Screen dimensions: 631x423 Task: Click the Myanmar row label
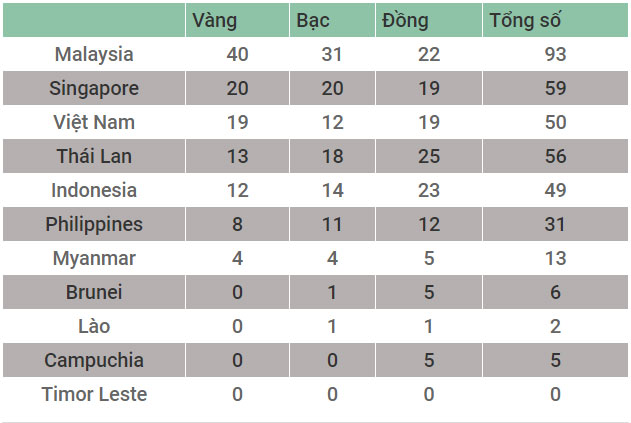(94, 258)
